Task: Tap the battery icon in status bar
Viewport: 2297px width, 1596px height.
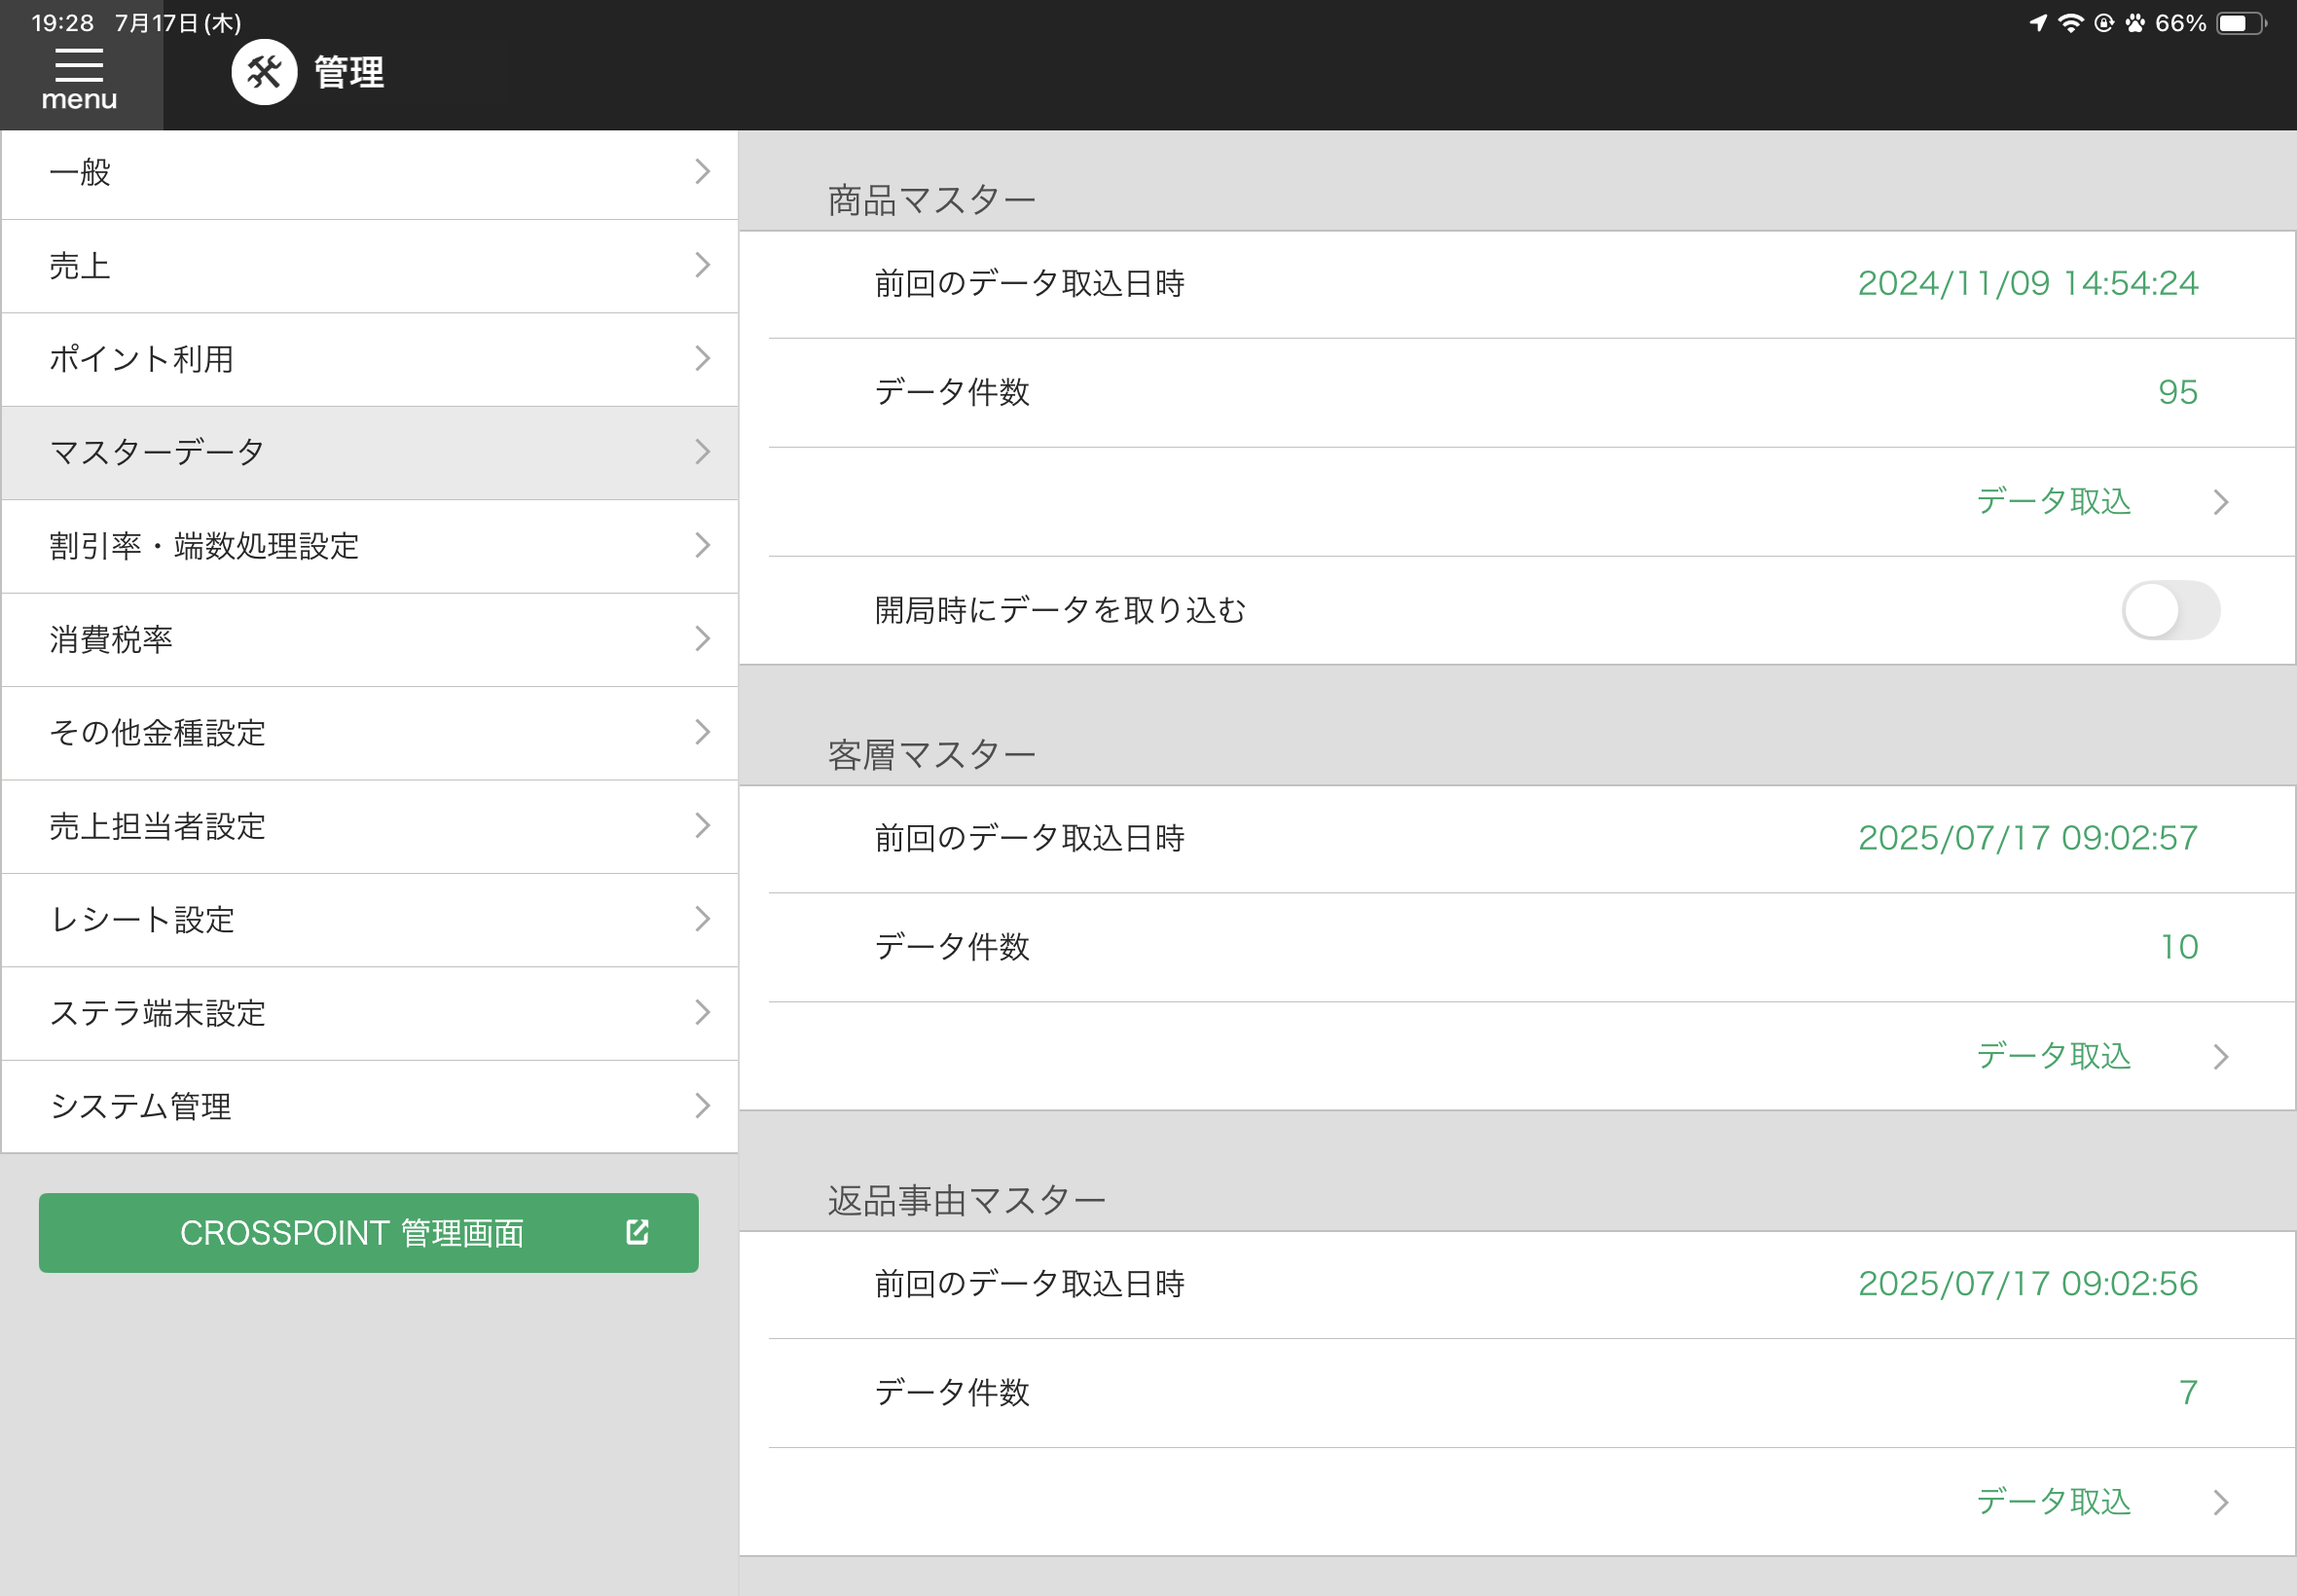Action: point(2241,23)
